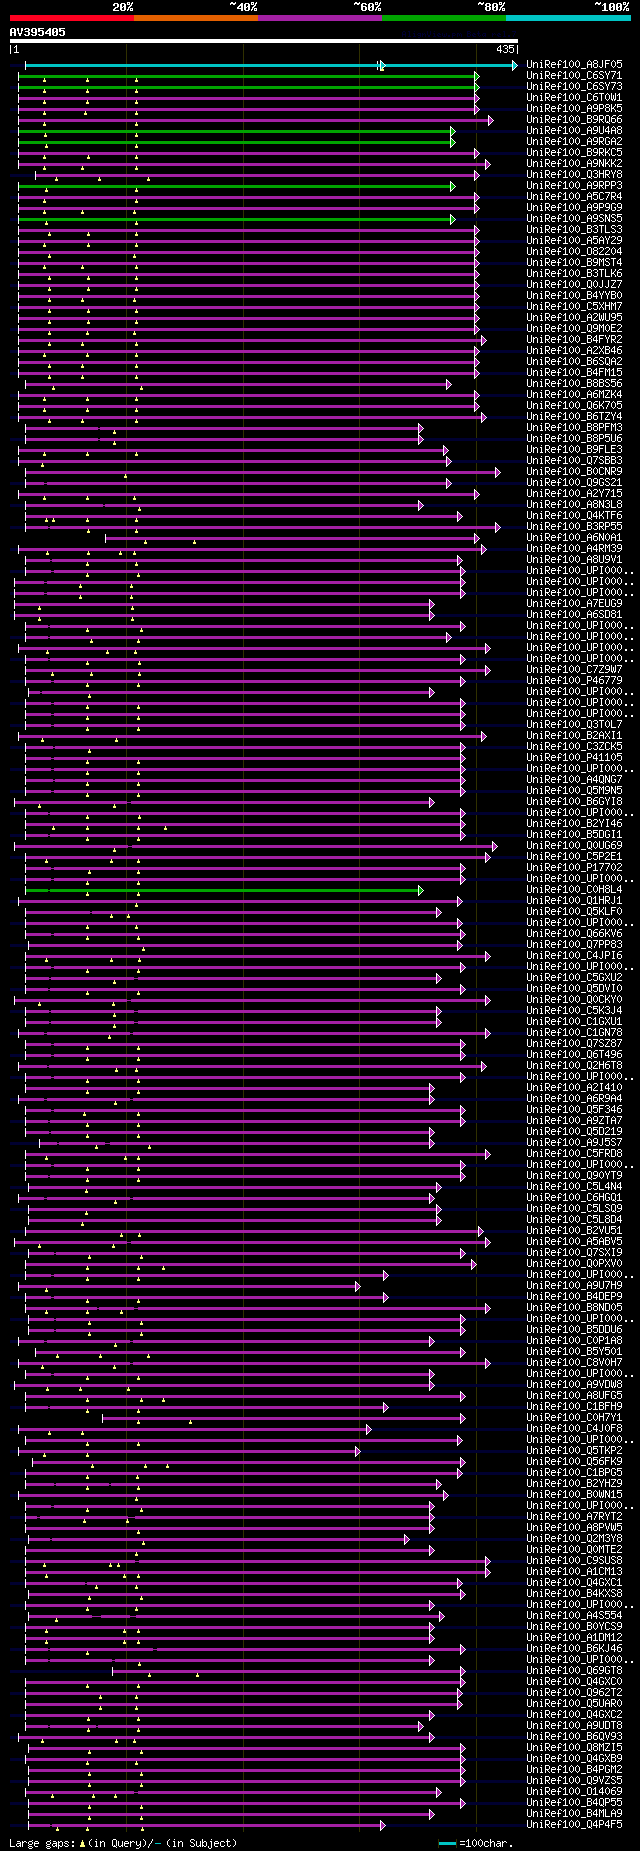Select hit label UniRef100_B9RQ66

(574, 119)
